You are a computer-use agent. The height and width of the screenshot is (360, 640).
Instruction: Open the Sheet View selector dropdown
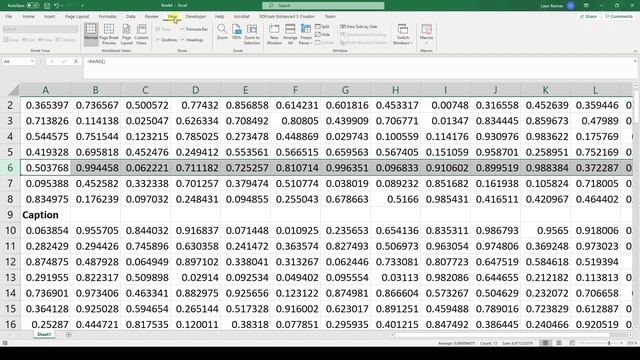[x=40, y=29]
